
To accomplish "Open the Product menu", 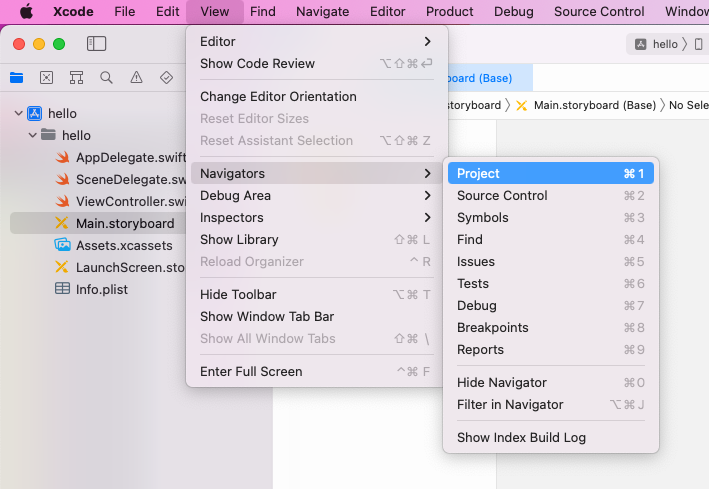I will click(449, 11).
